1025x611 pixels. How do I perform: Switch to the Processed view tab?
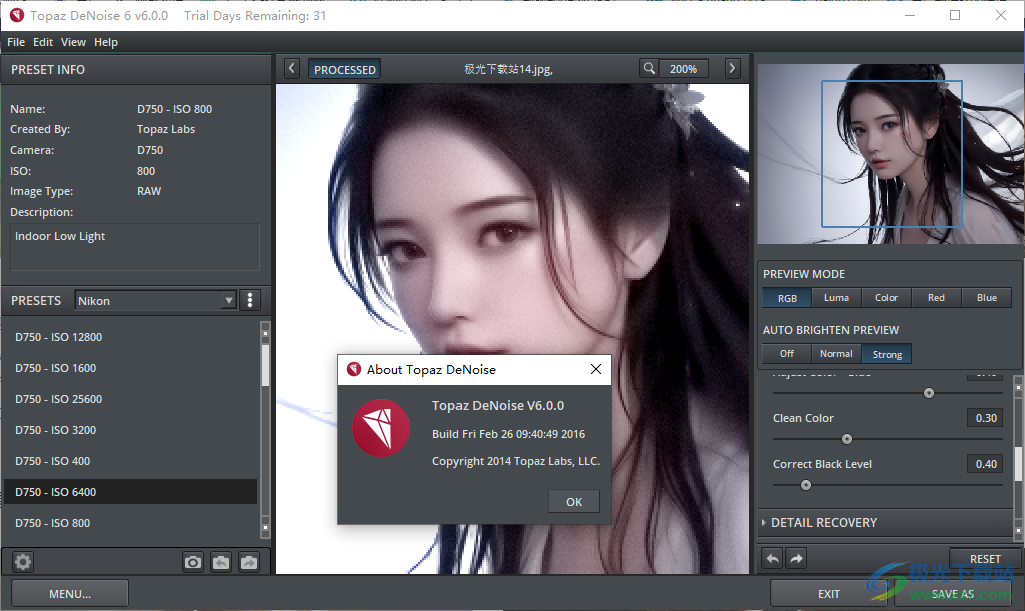(x=344, y=69)
